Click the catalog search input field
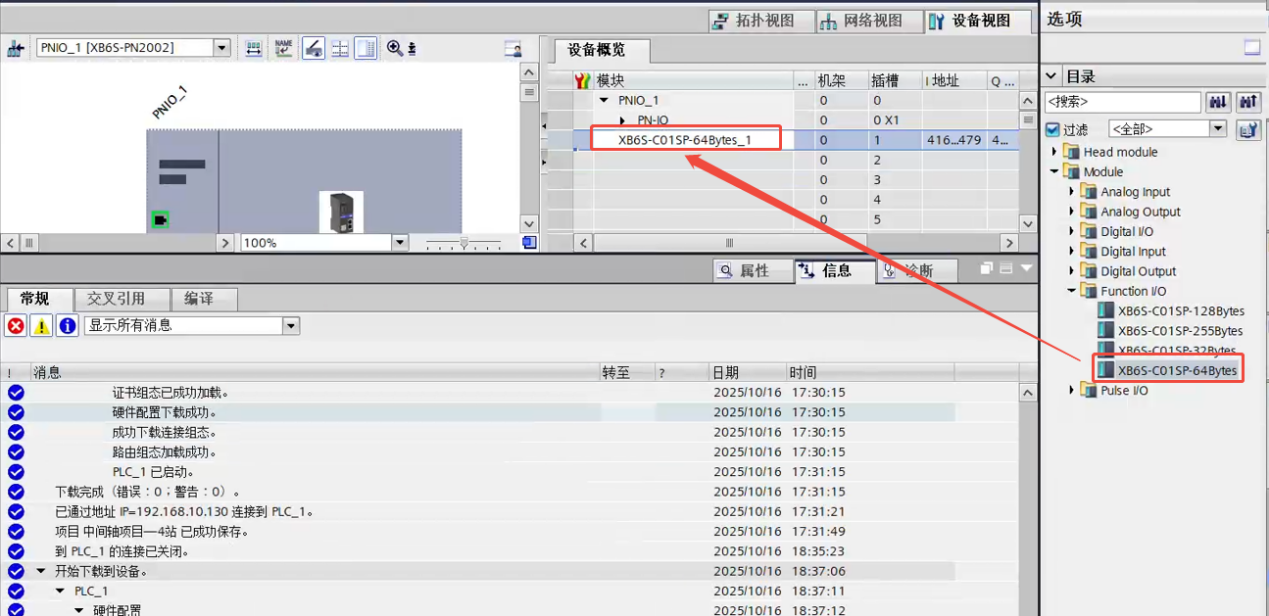Viewport: 1269px width, 616px height. tap(1122, 102)
